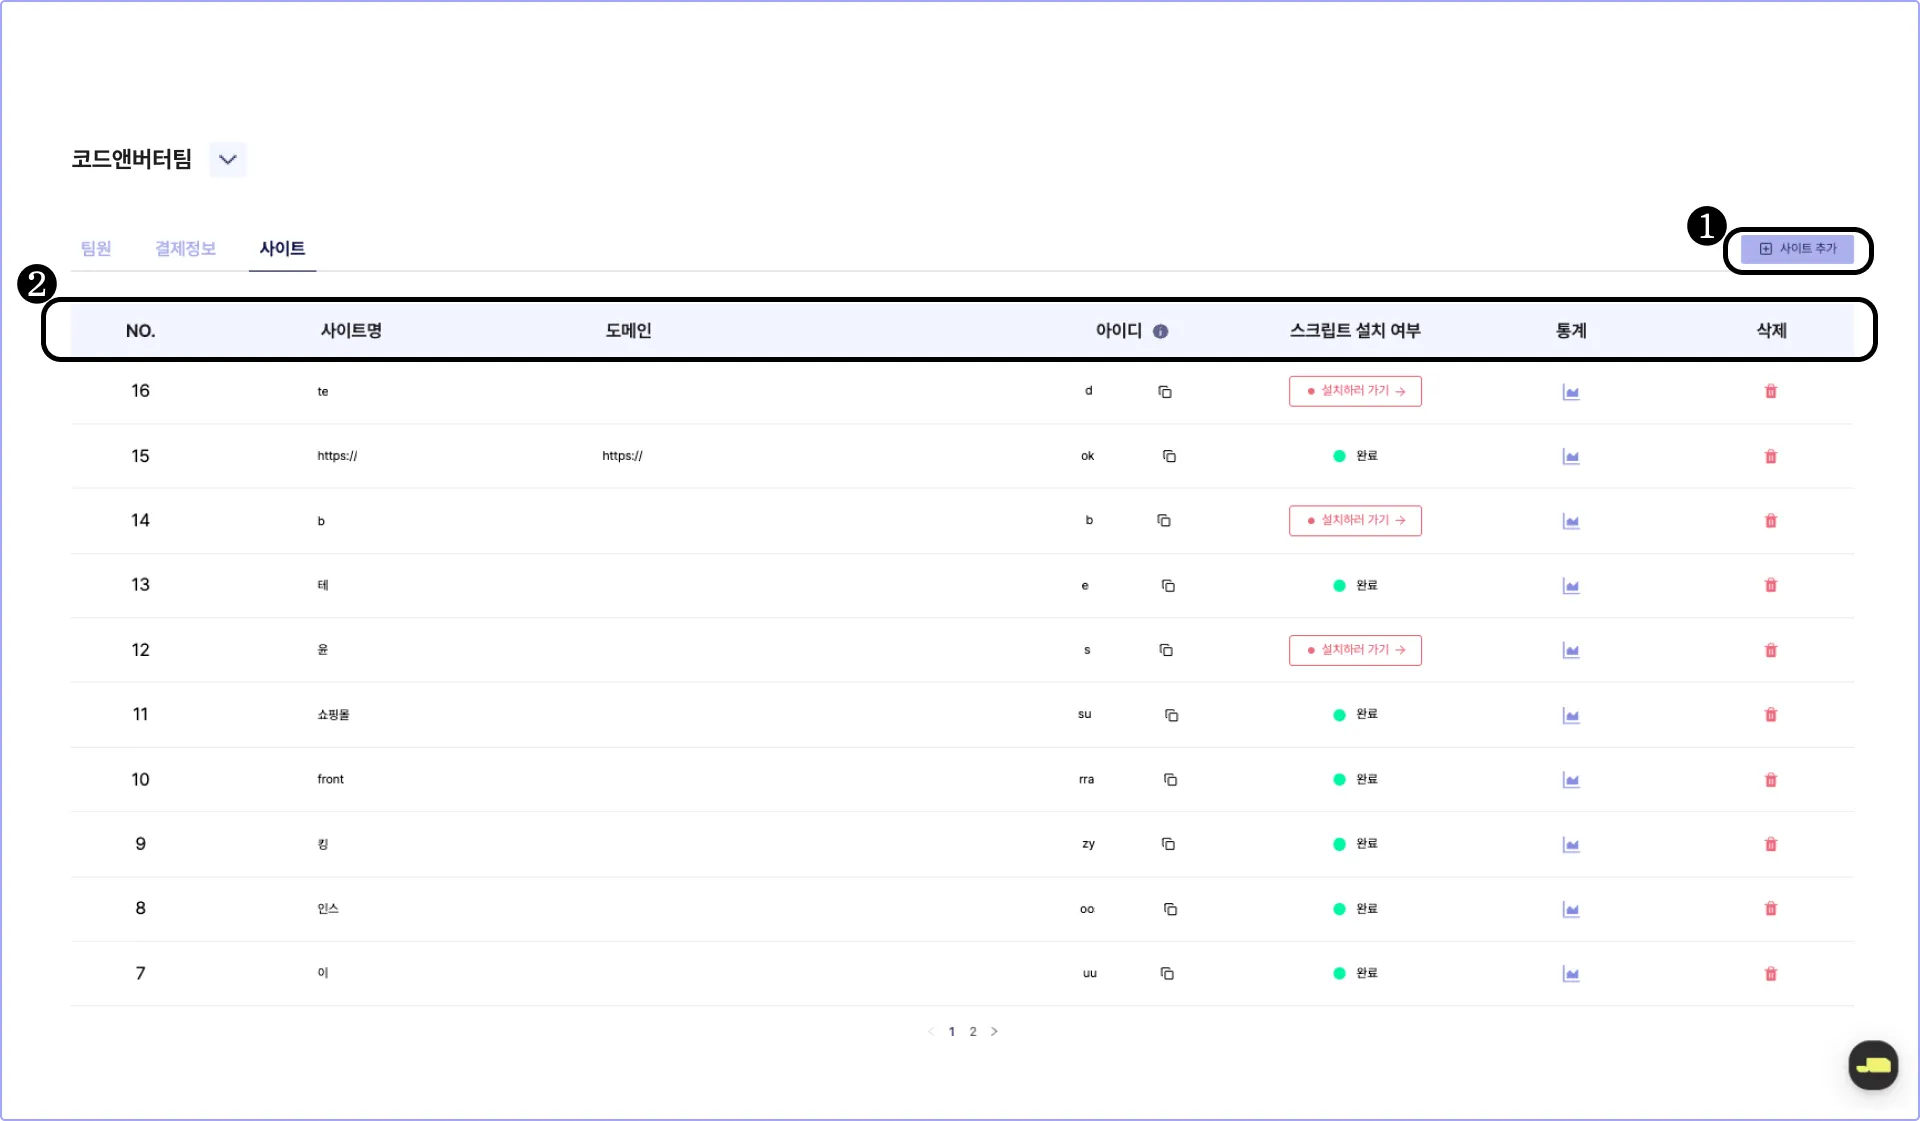Delete site number 12
Image resolution: width=1920 pixels, height=1121 pixels.
tap(1770, 650)
